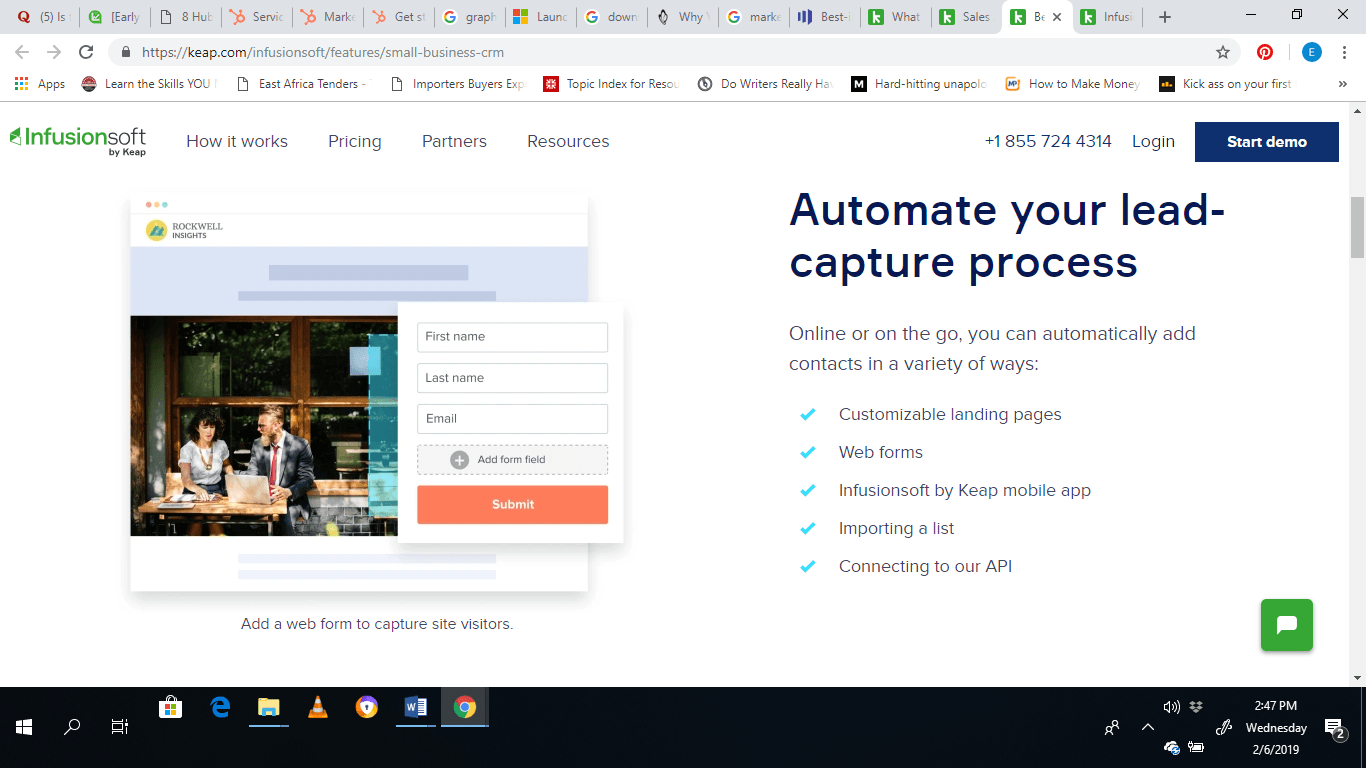This screenshot has height=768, width=1366.
Task: Switch to the 8 Hub browser tab
Action: [x=186, y=17]
